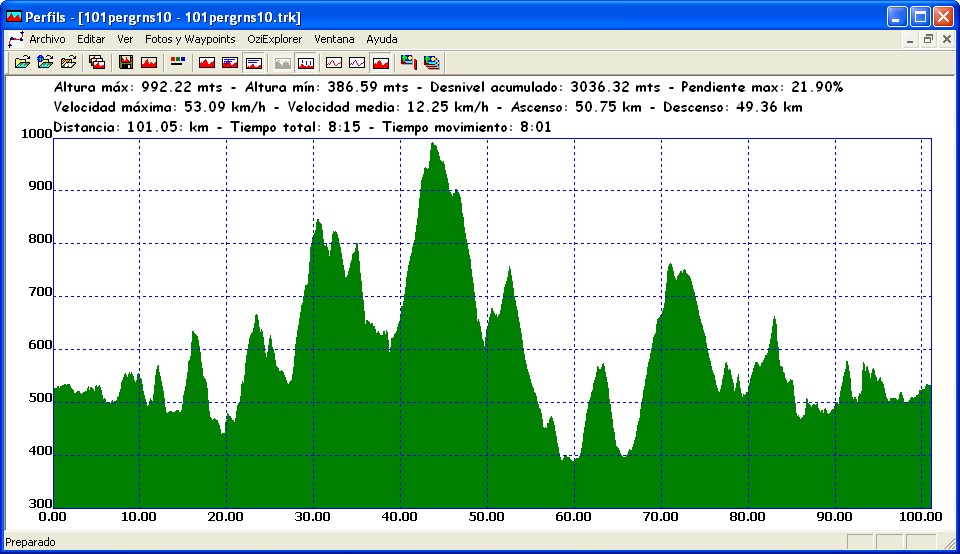Viewport: 960px width, 554px height.
Task: Click the stacked red profile windows icon
Action: tap(97, 62)
